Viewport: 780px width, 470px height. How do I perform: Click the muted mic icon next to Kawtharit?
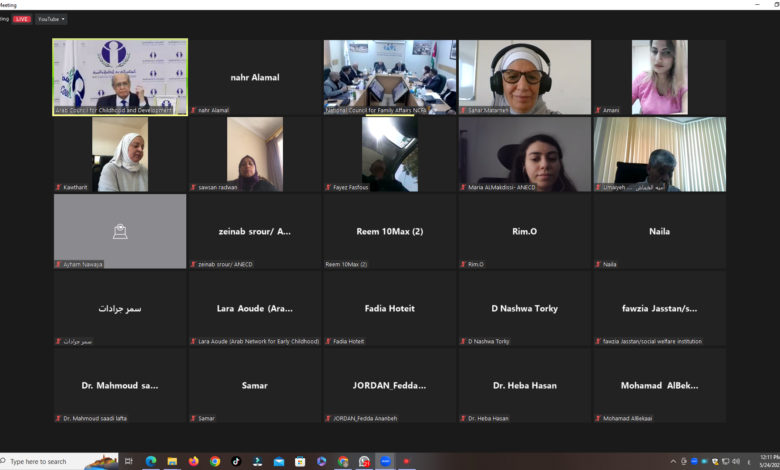pyautogui.click(x=59, y=187)
